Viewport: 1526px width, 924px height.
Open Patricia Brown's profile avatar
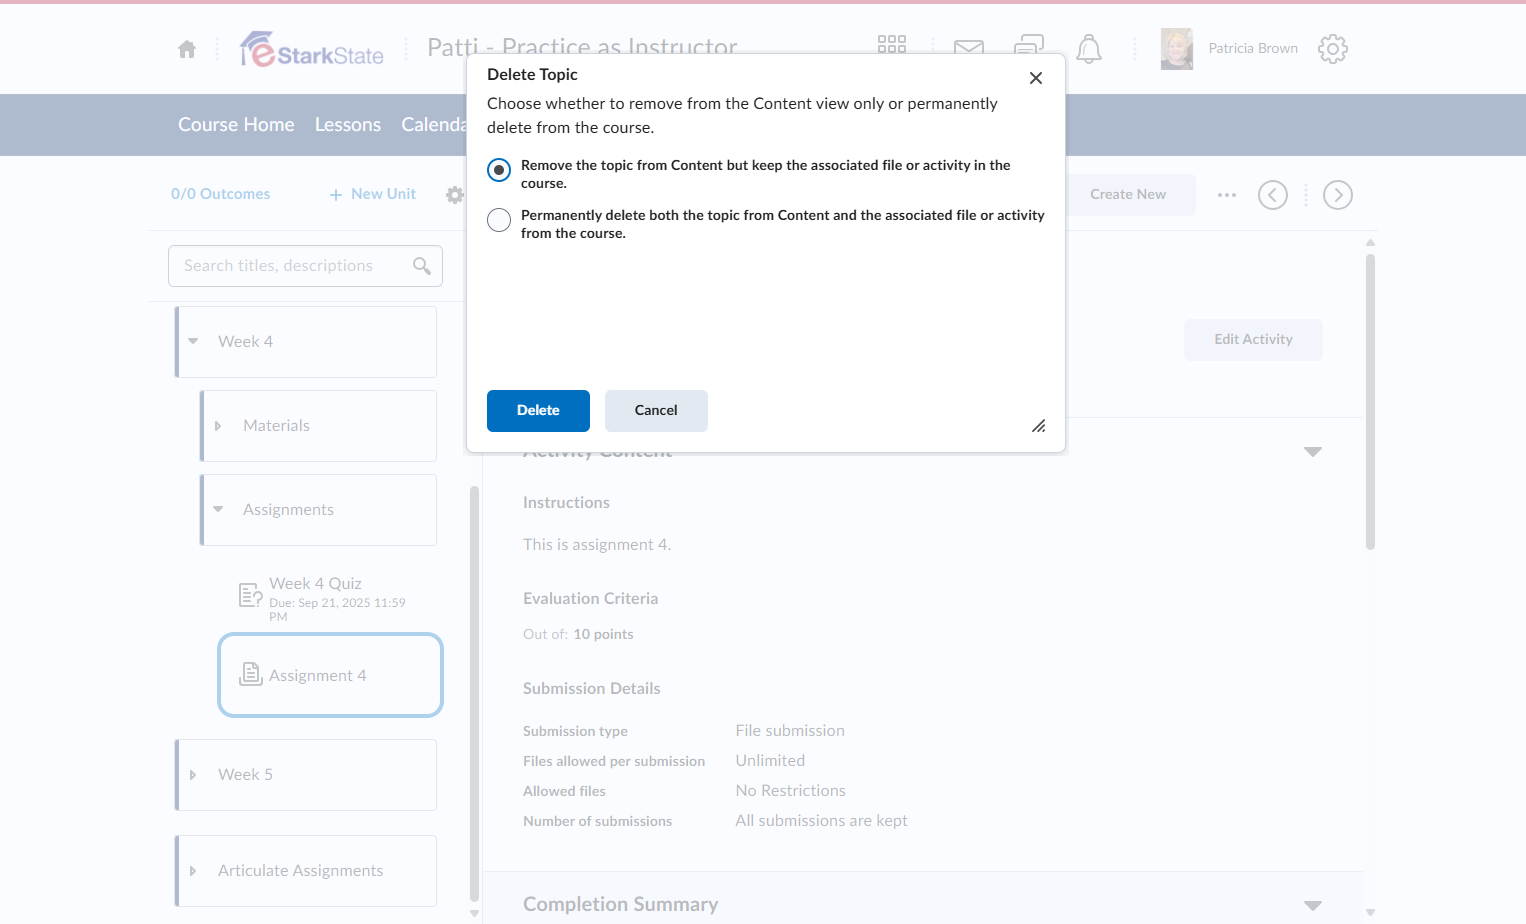coord(1177,49)
